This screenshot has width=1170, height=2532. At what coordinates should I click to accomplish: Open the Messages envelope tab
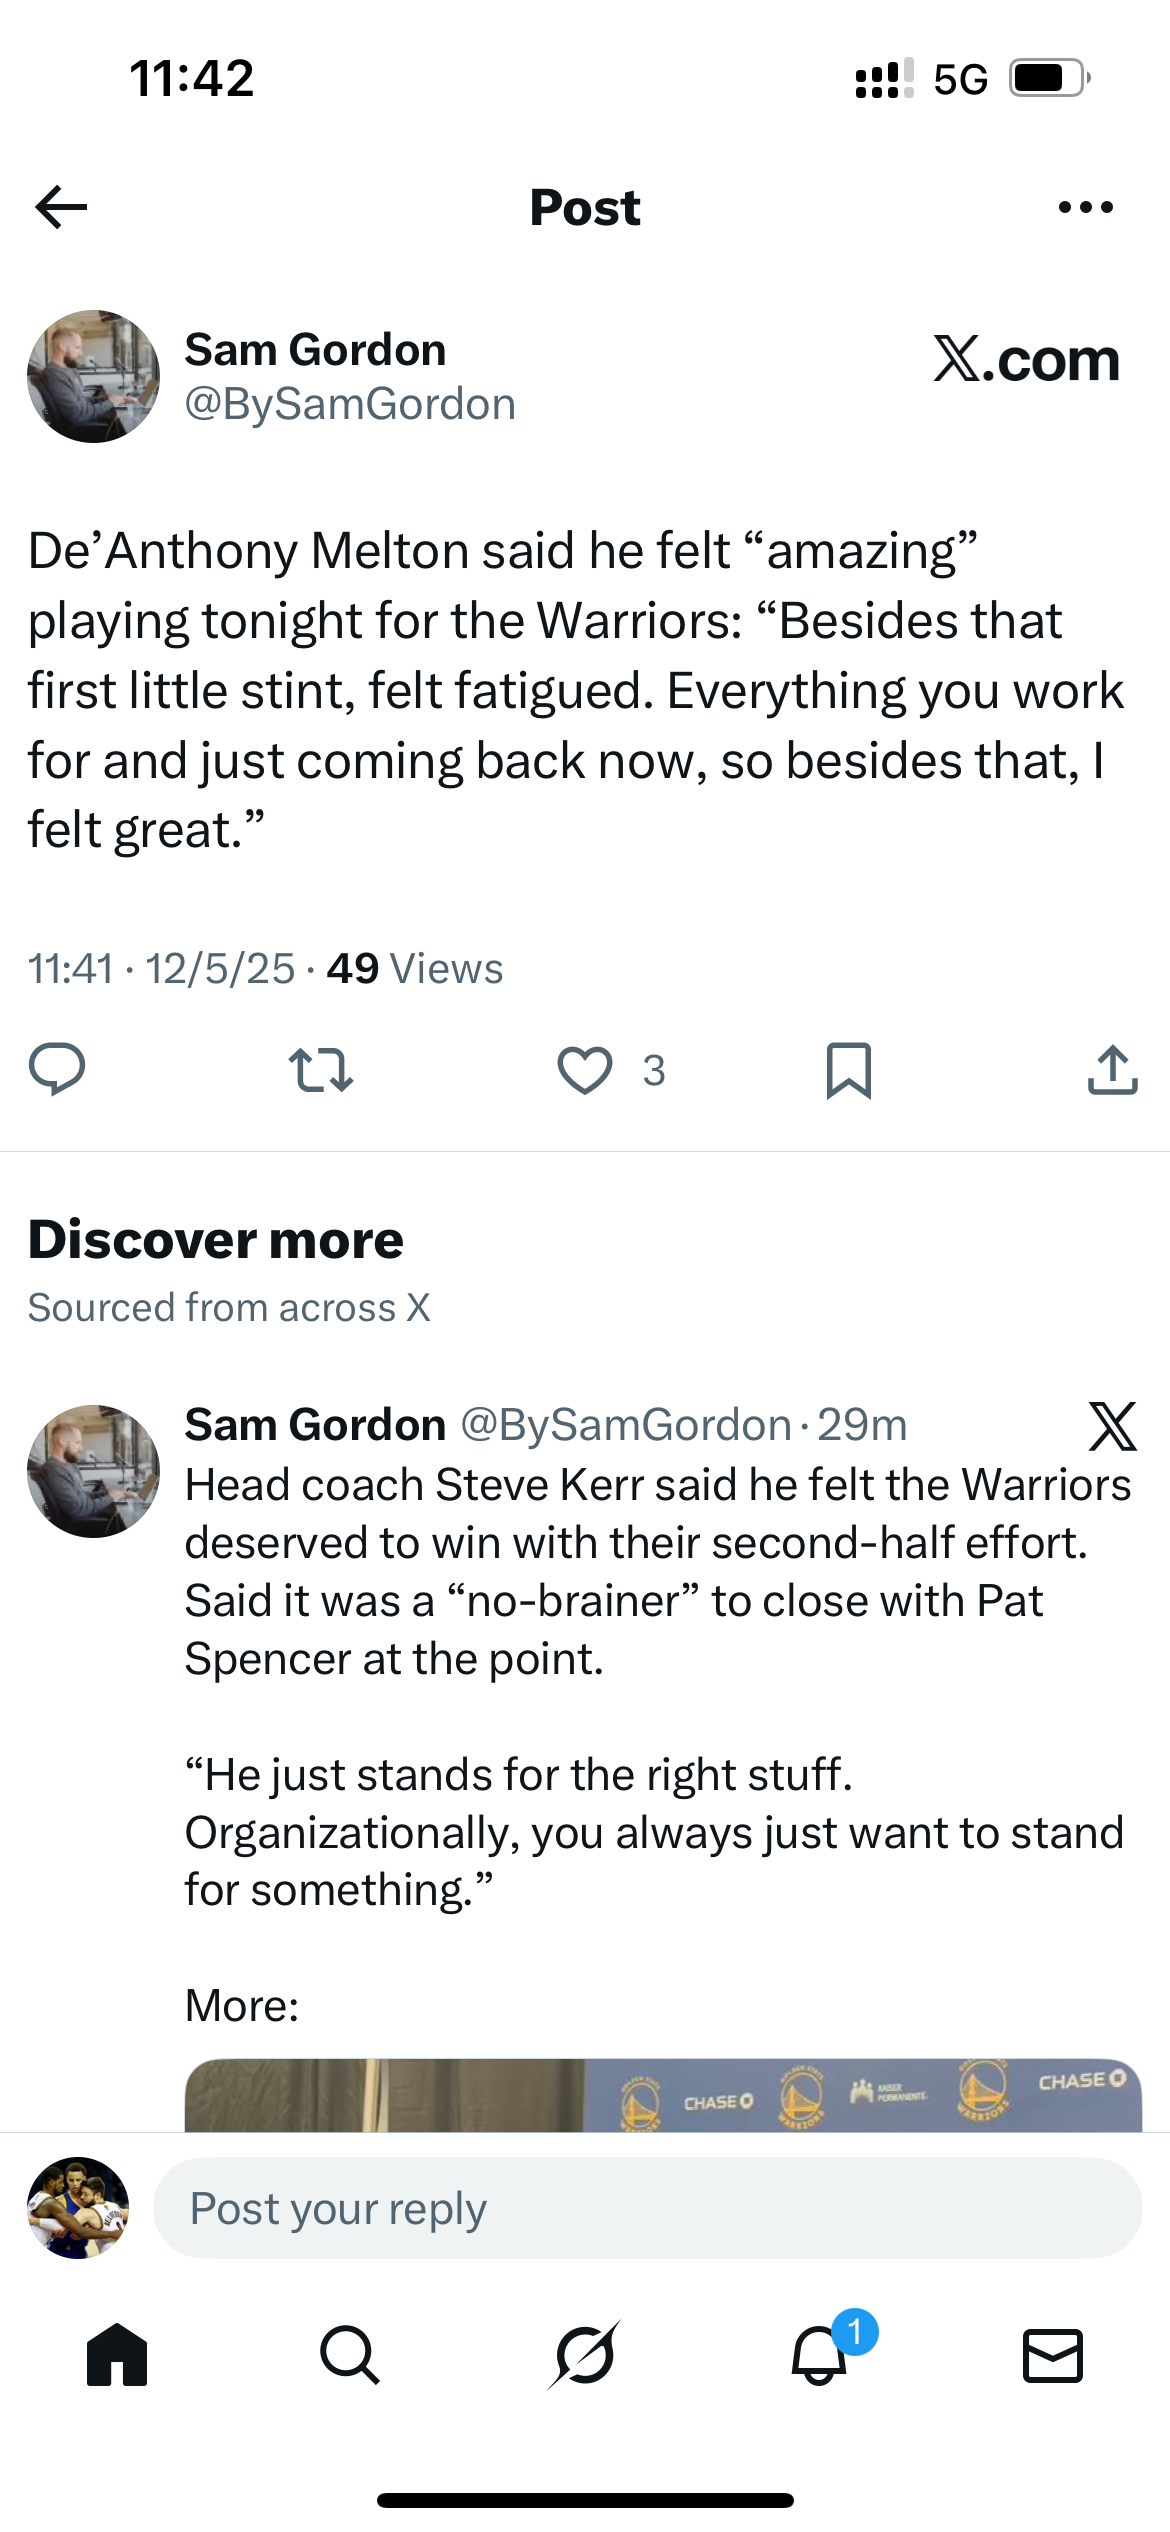click(x=1053, y=2354)
